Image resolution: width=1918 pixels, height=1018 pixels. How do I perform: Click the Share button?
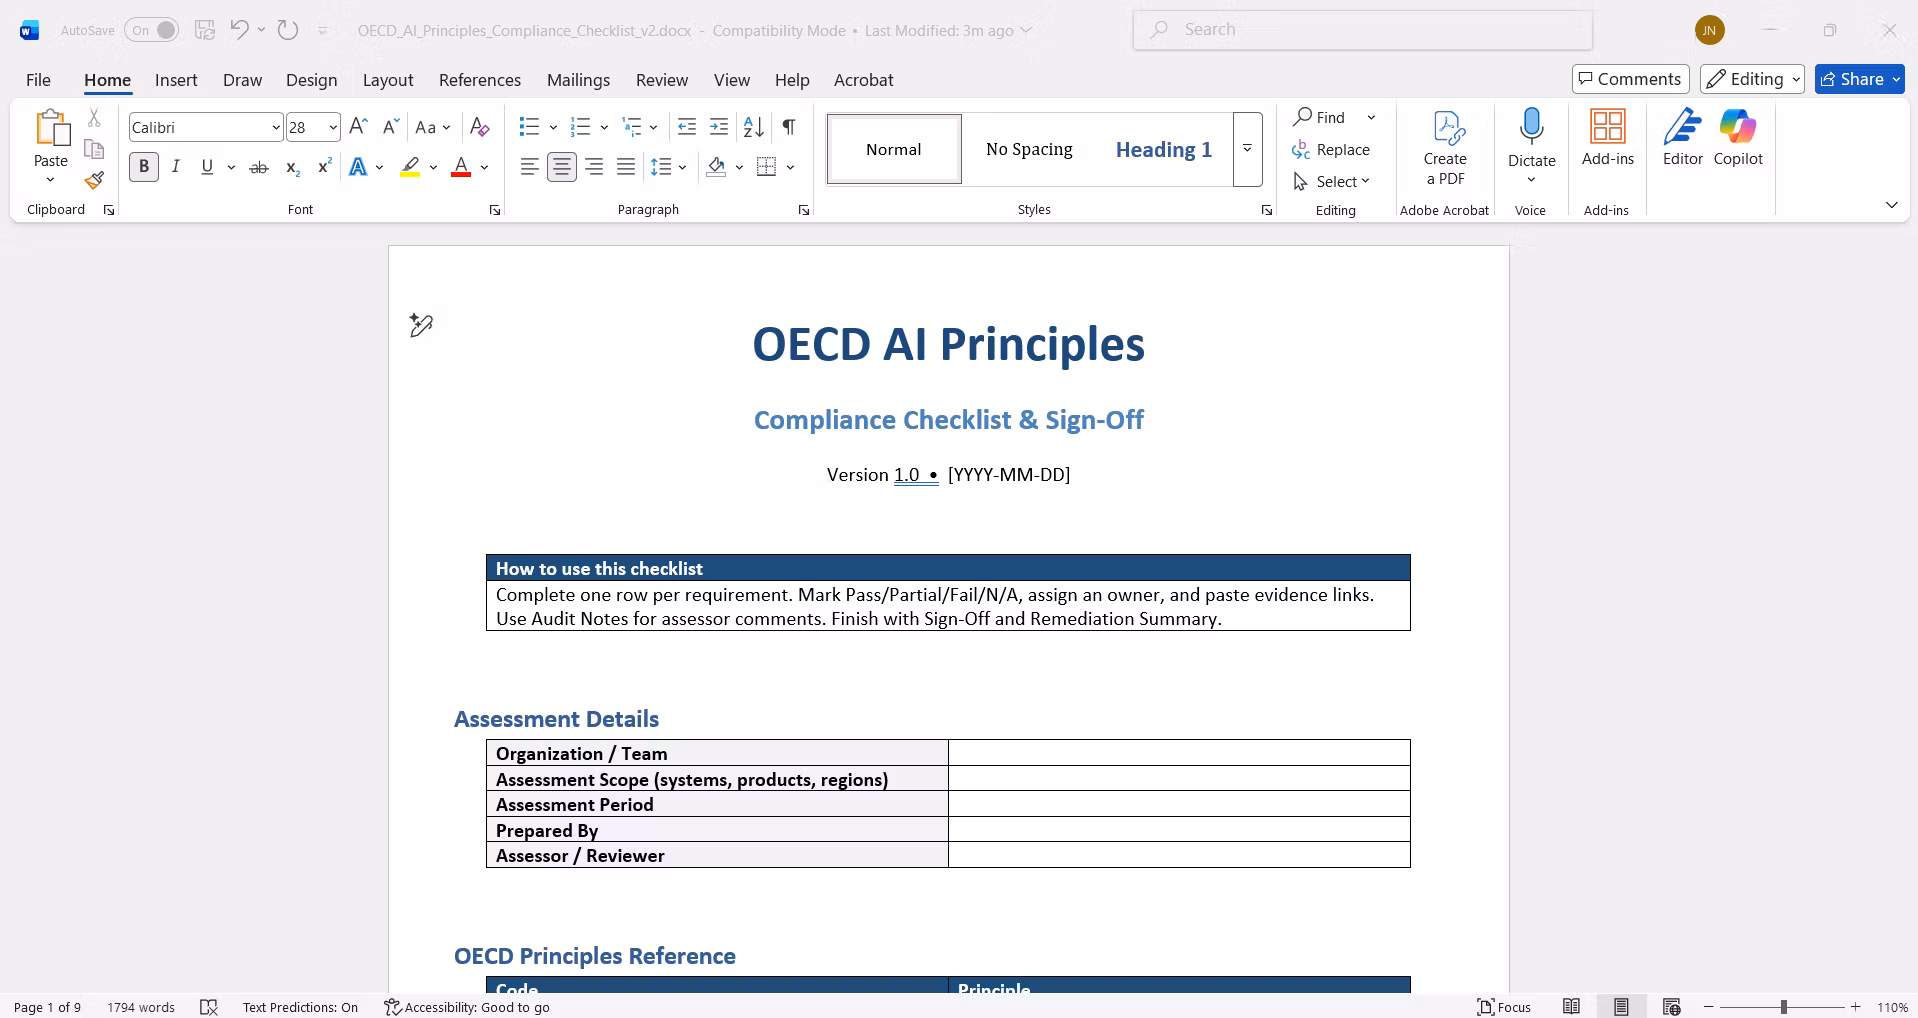pyautogui.click(x=1859, y=79)
